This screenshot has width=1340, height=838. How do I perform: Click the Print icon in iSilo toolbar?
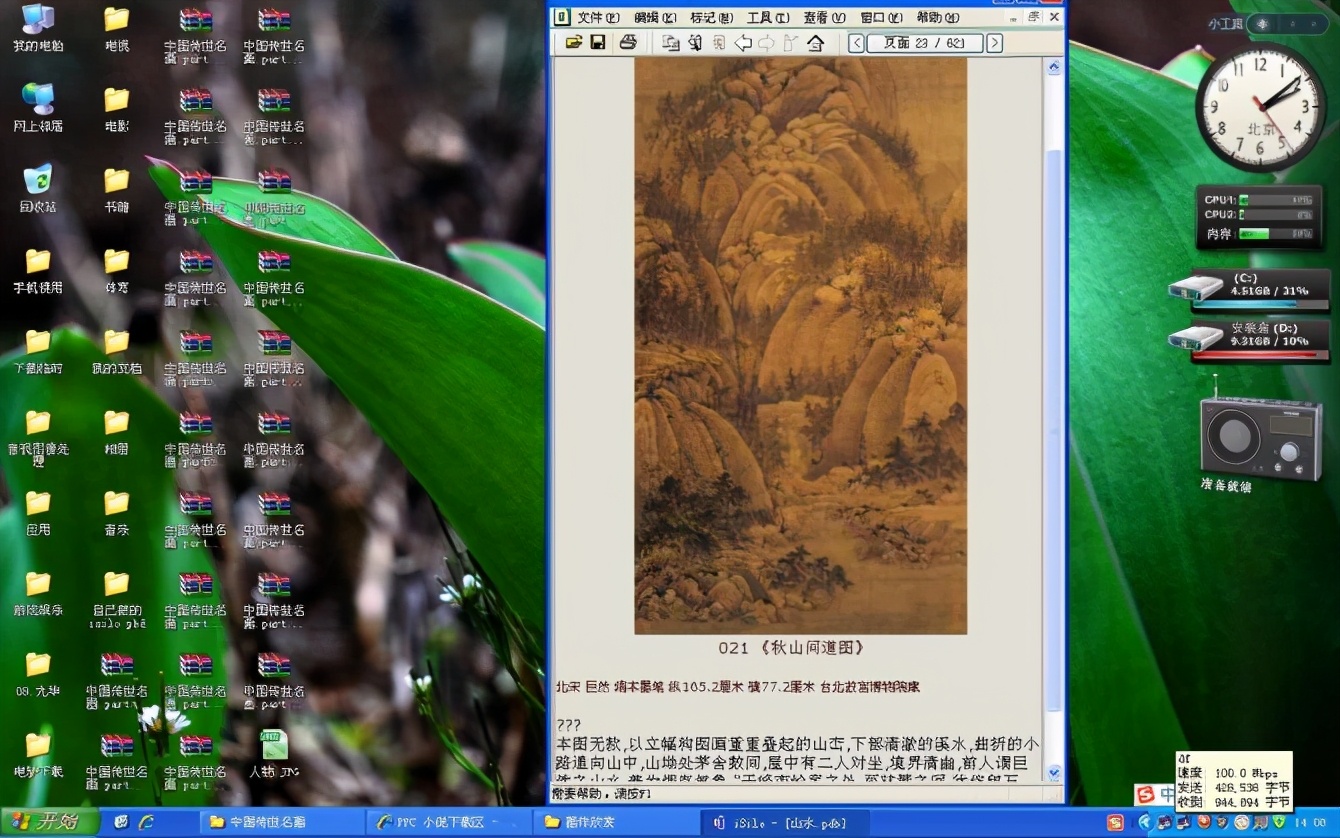tap(628, 42)
